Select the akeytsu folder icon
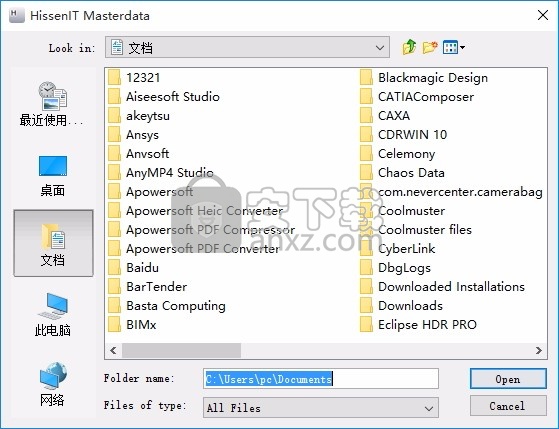The width and height of the screenshot is (559, 429). [114, 116]
